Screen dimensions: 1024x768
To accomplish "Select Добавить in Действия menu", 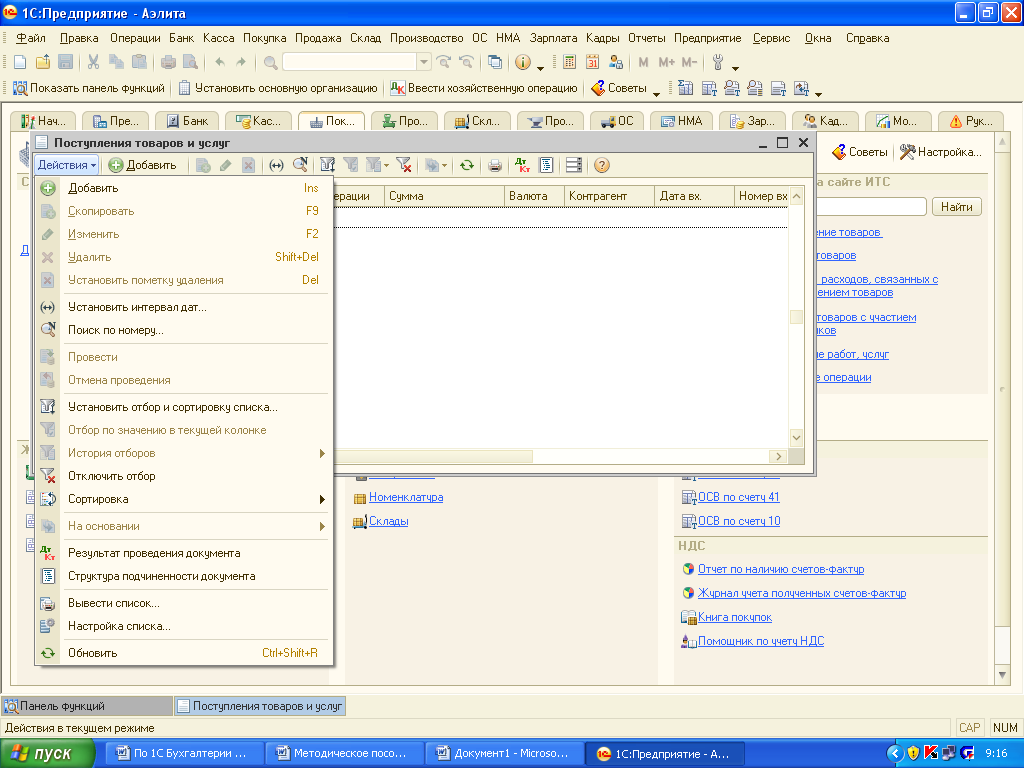I will pos(184,188).
